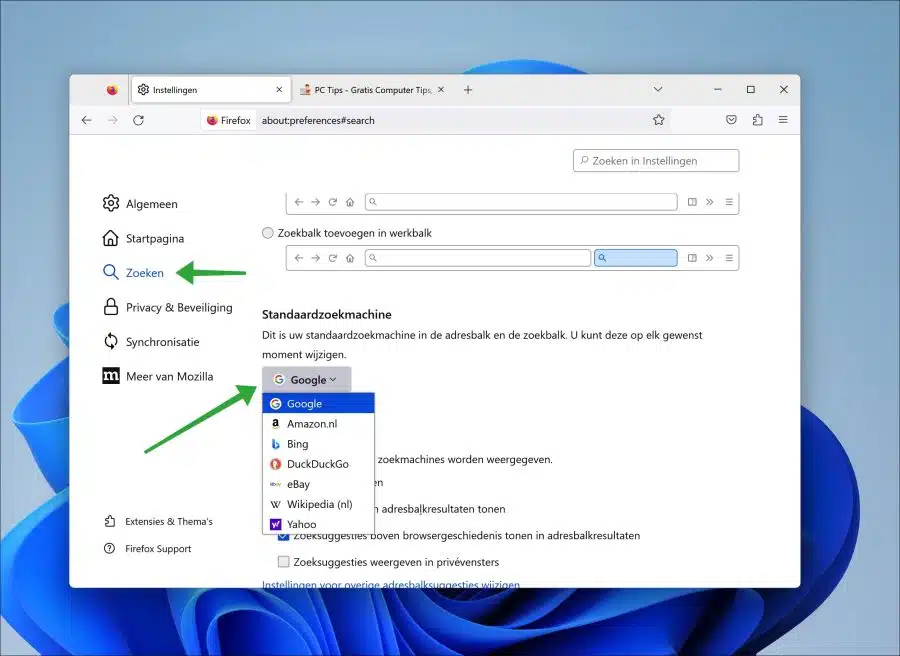The image size is (900, 656).
Task: Open the Algemeen settings section
Action: 140,204
